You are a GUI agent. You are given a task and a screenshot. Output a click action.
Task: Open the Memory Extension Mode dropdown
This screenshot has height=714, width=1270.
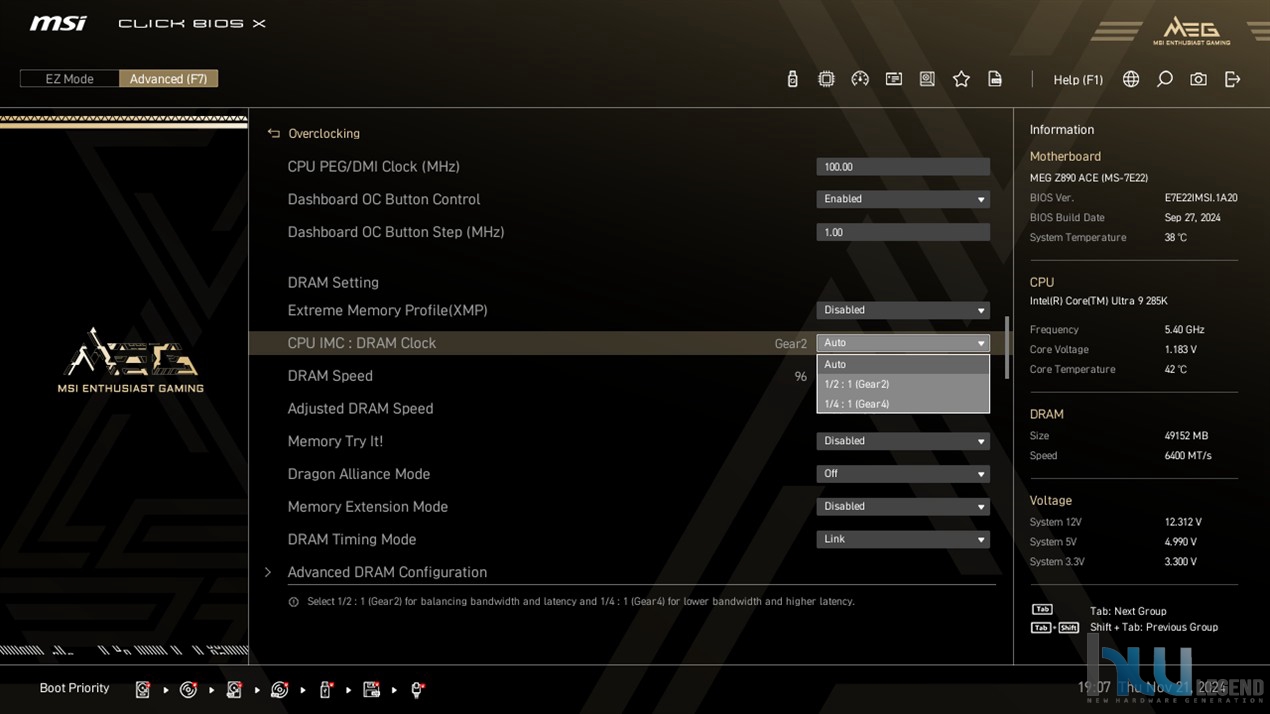(x=903, y=507)
